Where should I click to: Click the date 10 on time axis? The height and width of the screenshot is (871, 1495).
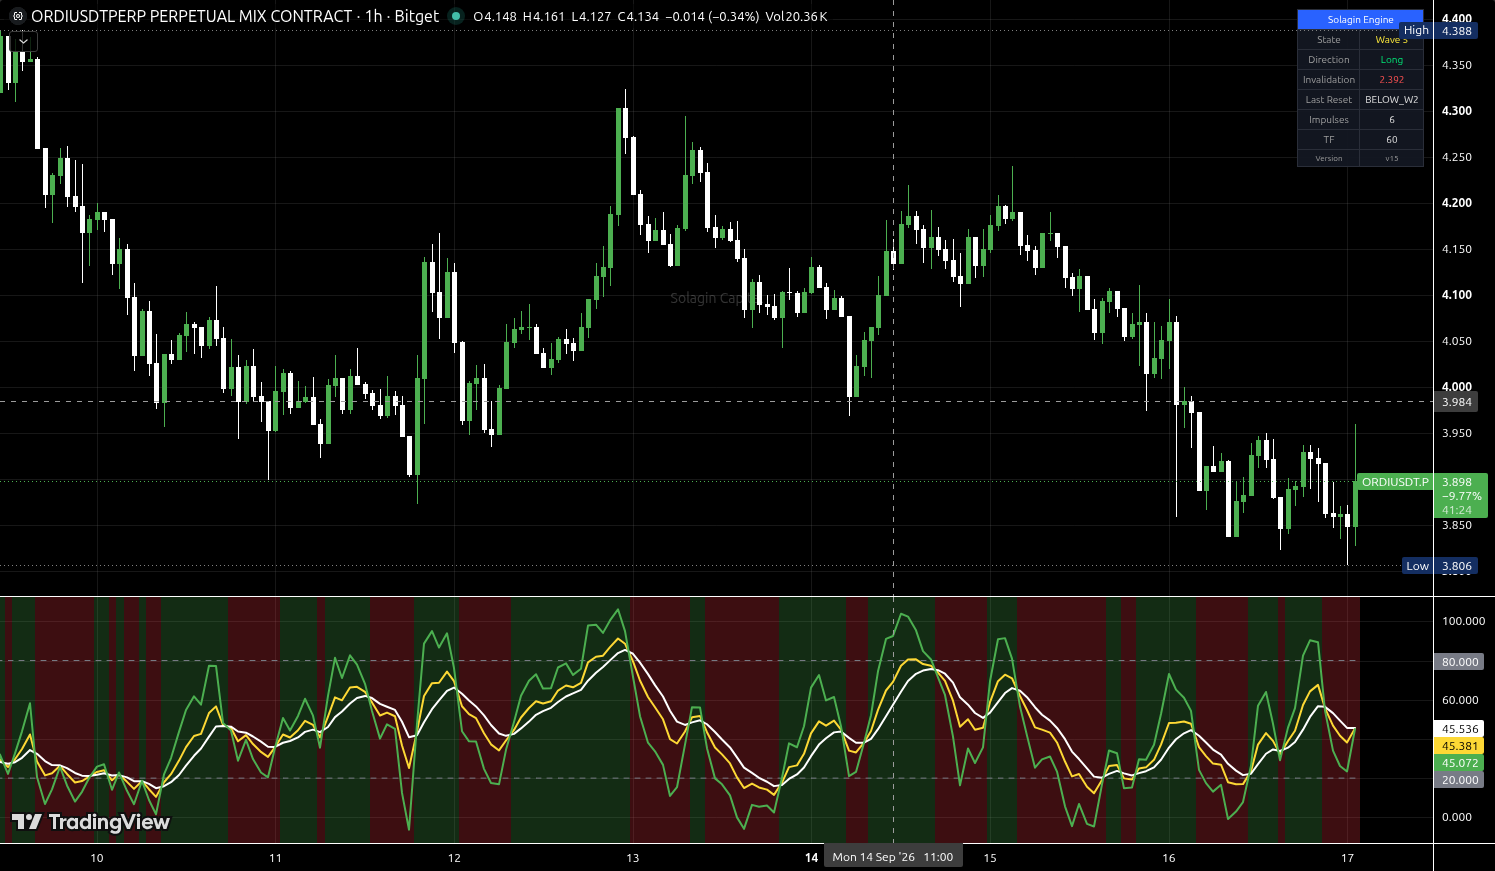click(97, 858)
